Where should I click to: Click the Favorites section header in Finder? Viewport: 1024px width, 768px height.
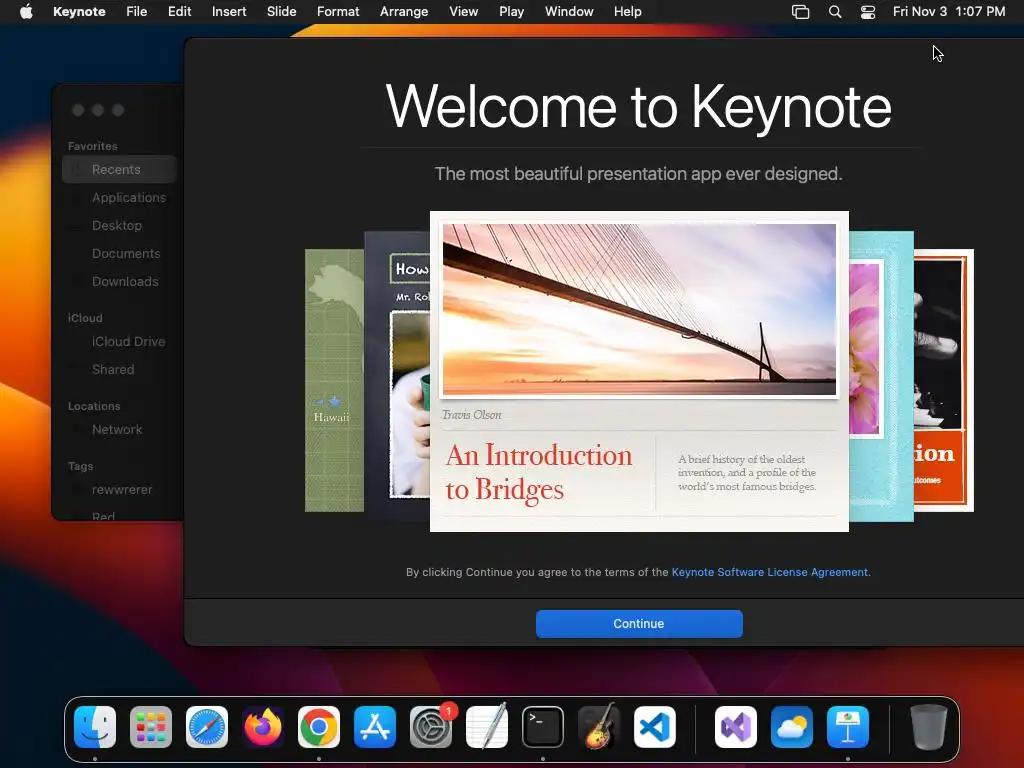pos(93,146)
